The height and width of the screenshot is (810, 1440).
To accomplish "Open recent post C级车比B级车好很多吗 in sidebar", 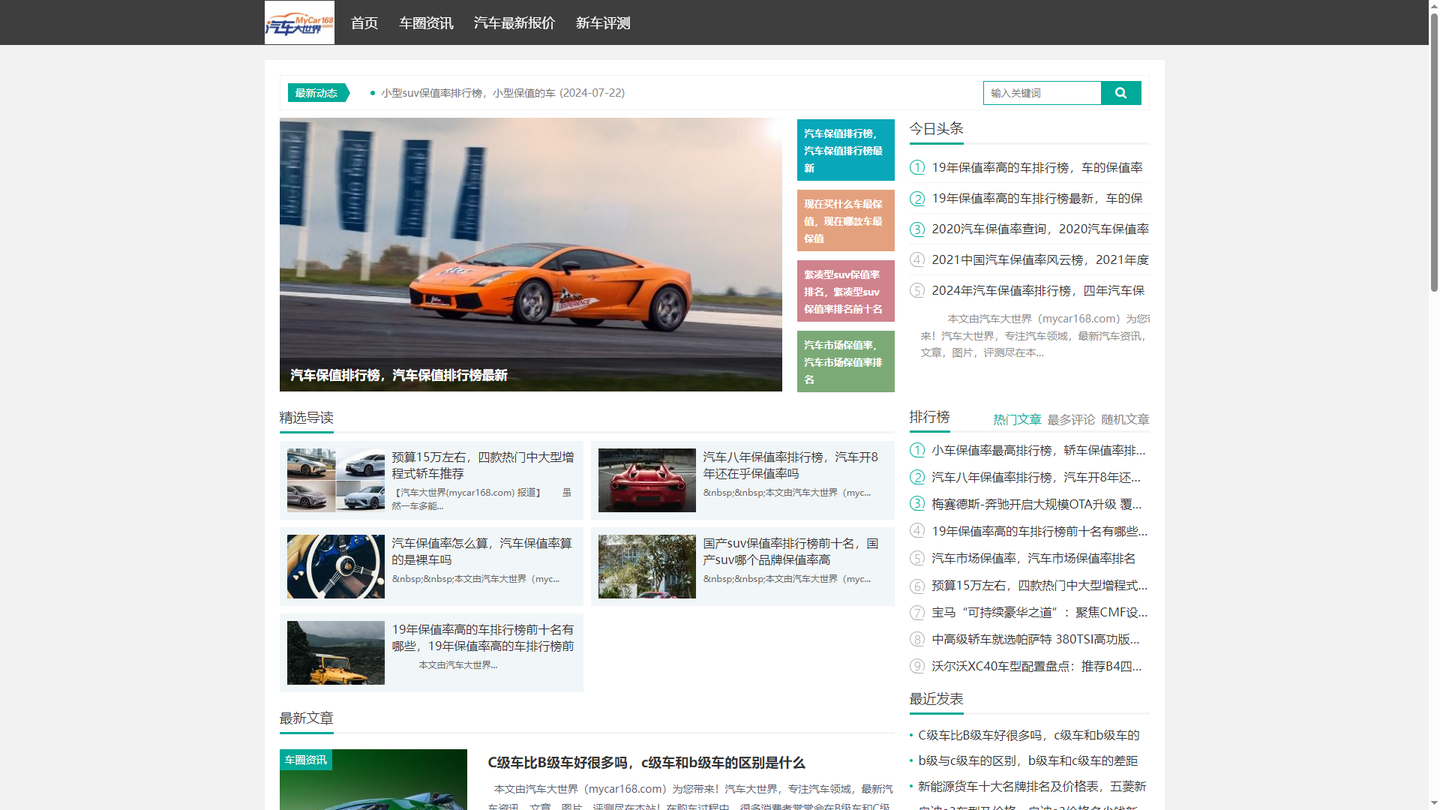I will (x=1029, y=735).
